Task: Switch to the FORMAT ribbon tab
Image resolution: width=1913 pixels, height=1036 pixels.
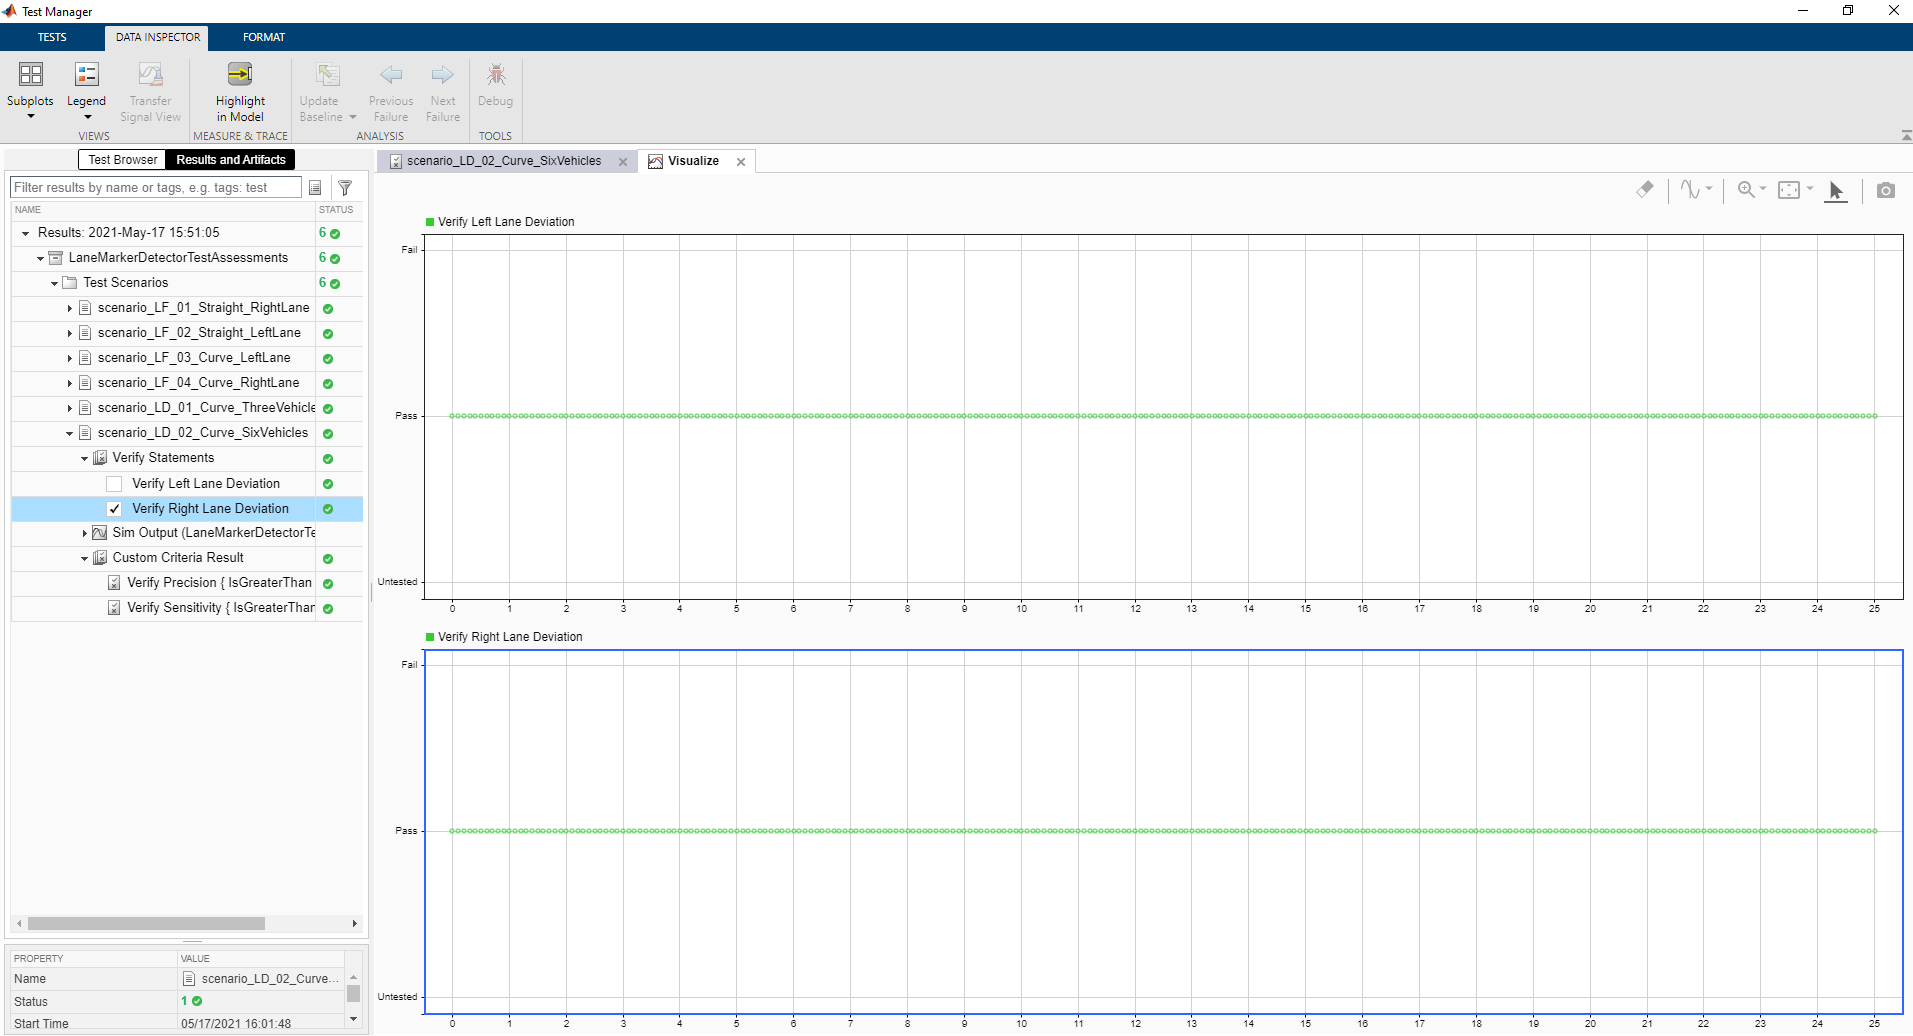Action: point(264,37)
